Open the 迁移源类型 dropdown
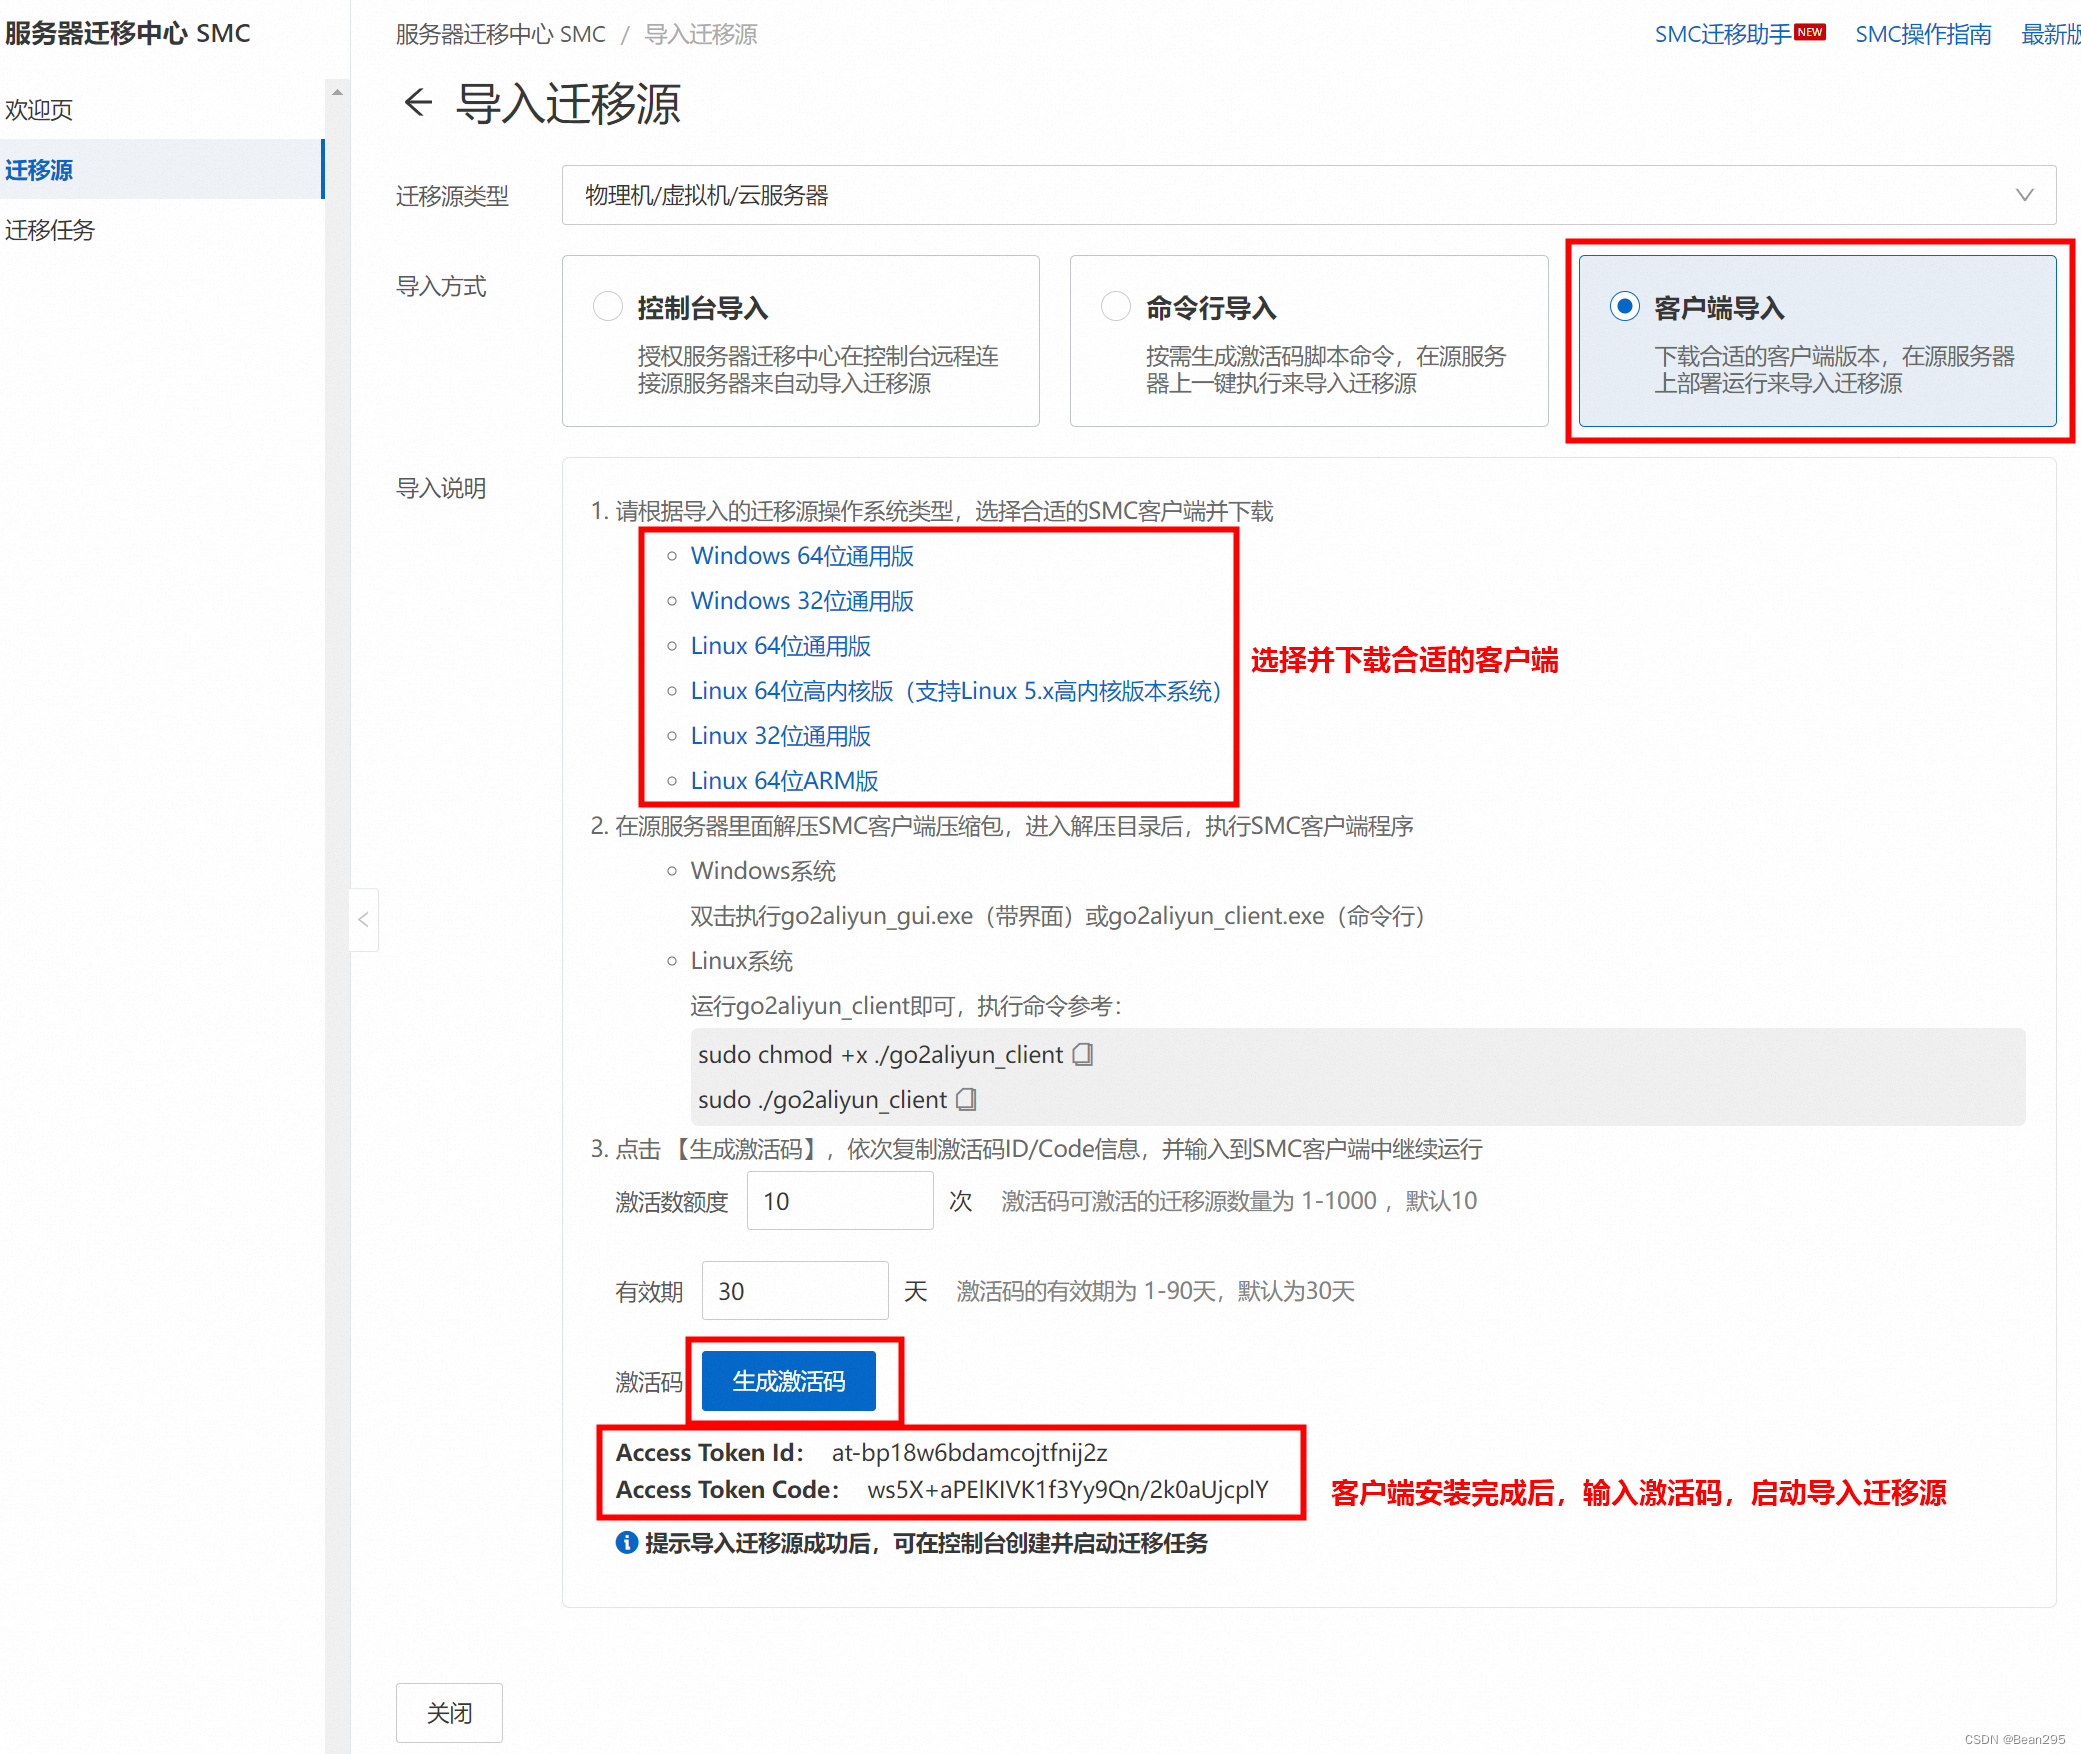Screen dimensions: 2081x1754 click(x=1307, y=195)
